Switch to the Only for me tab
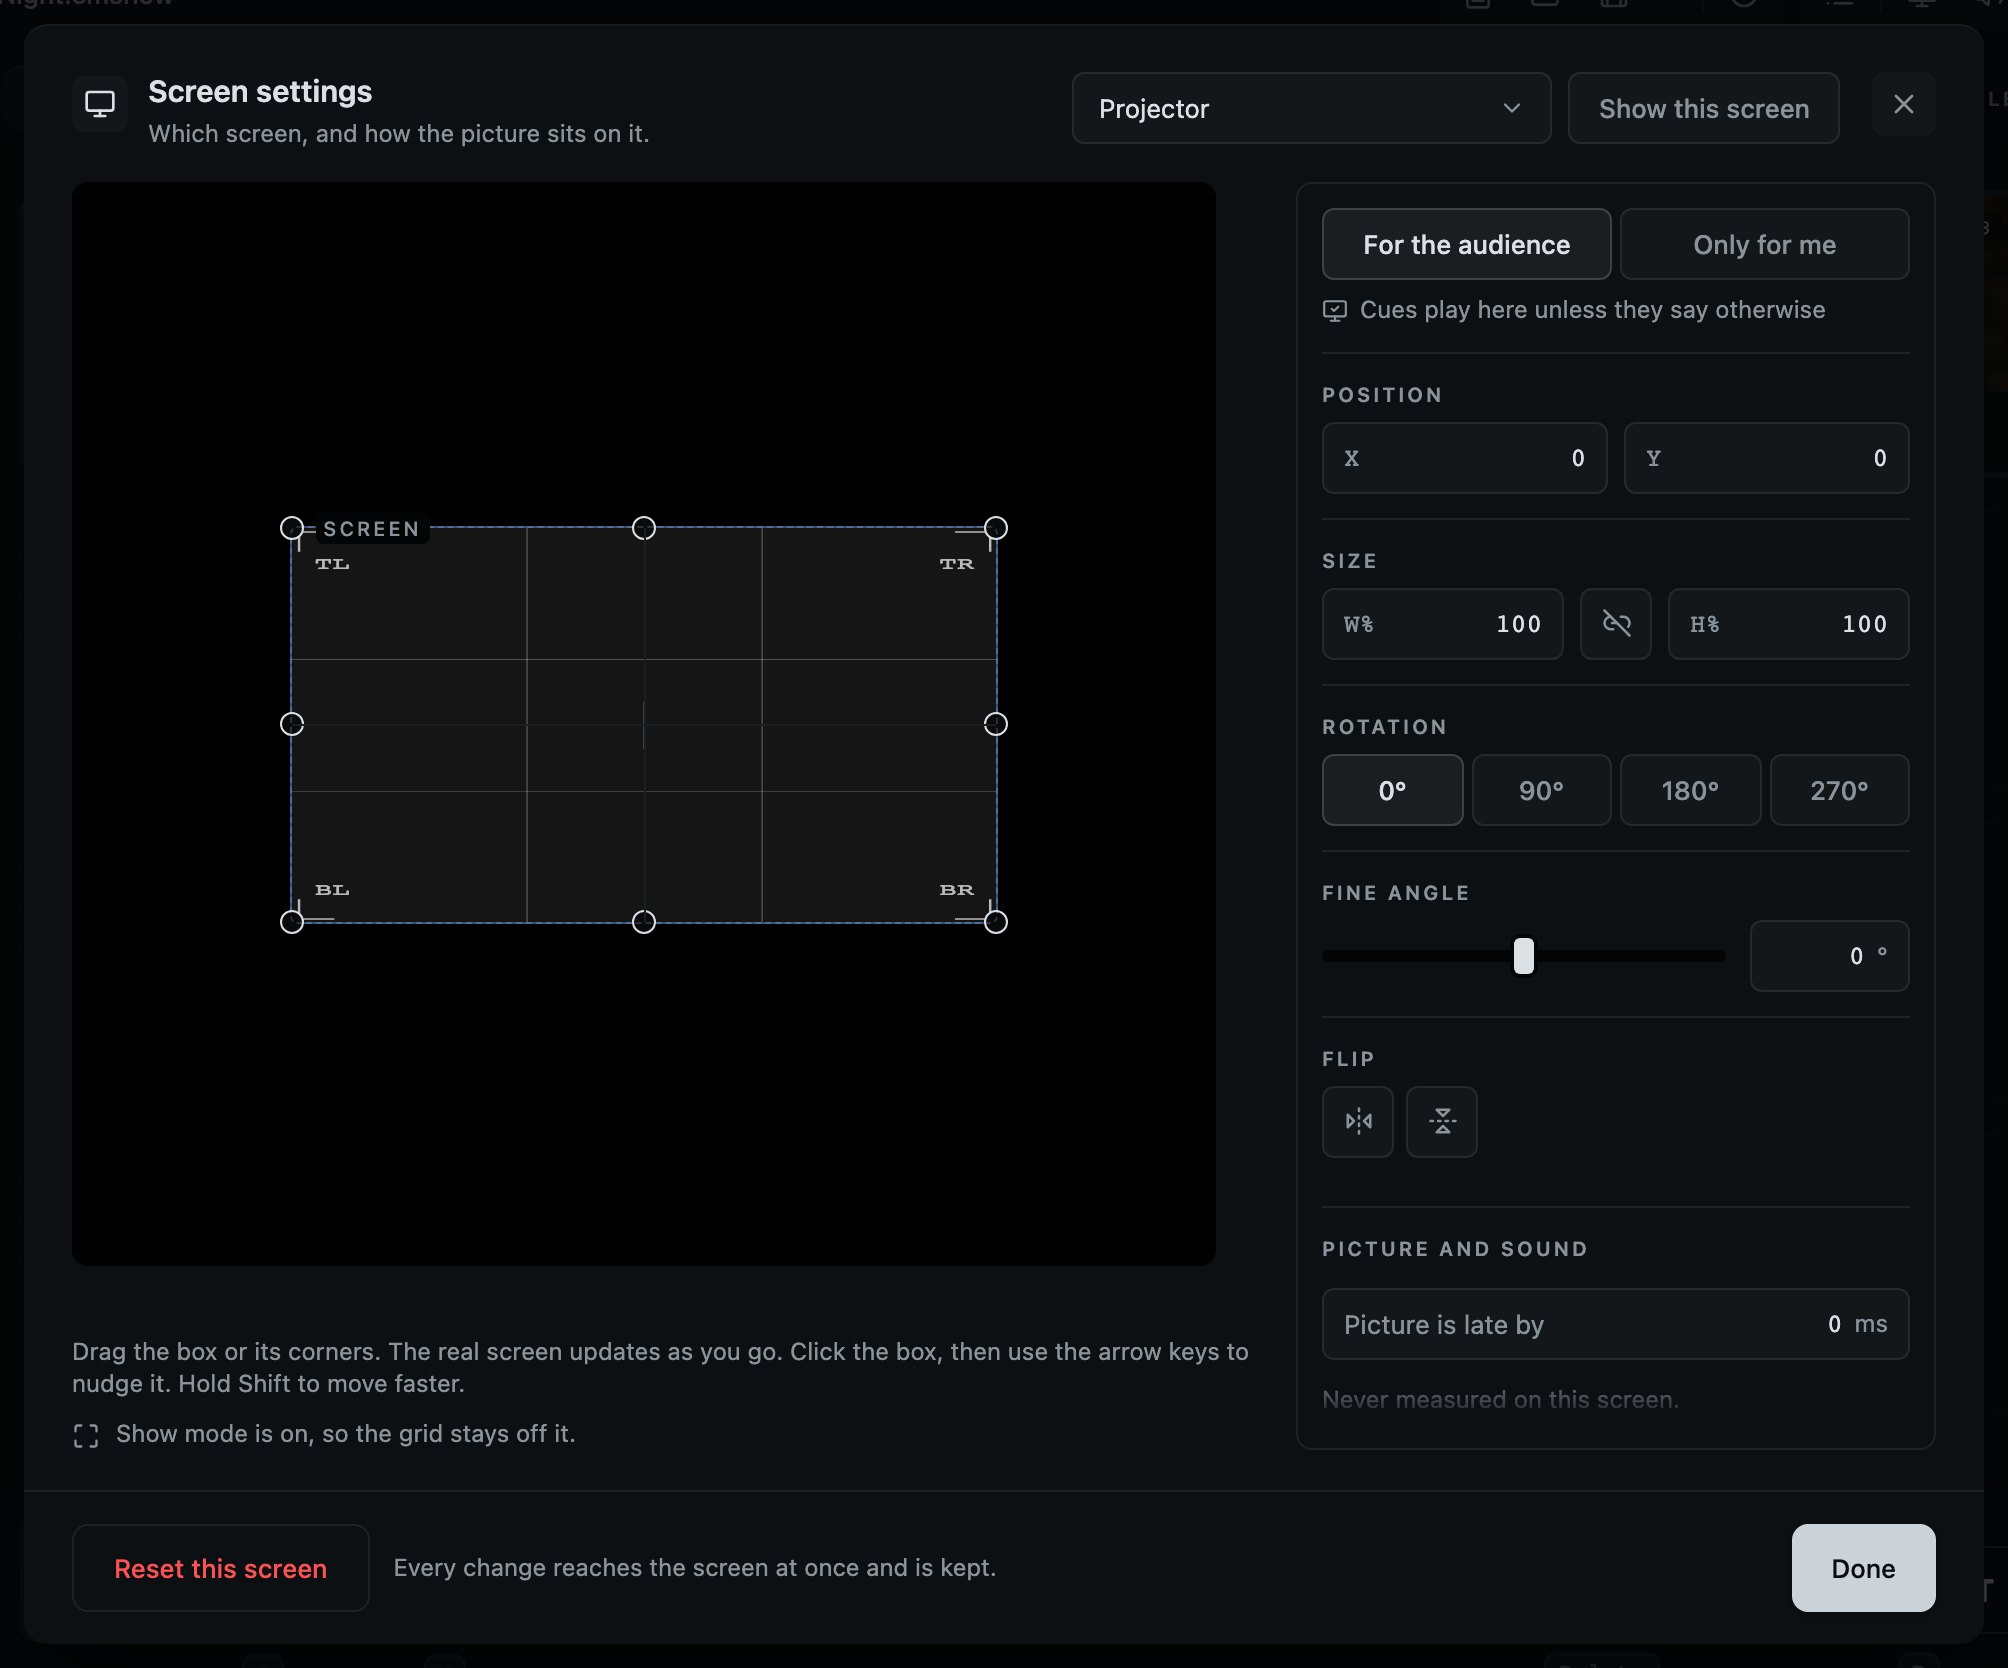The image size is (2008, 1668). [1764, 244]
